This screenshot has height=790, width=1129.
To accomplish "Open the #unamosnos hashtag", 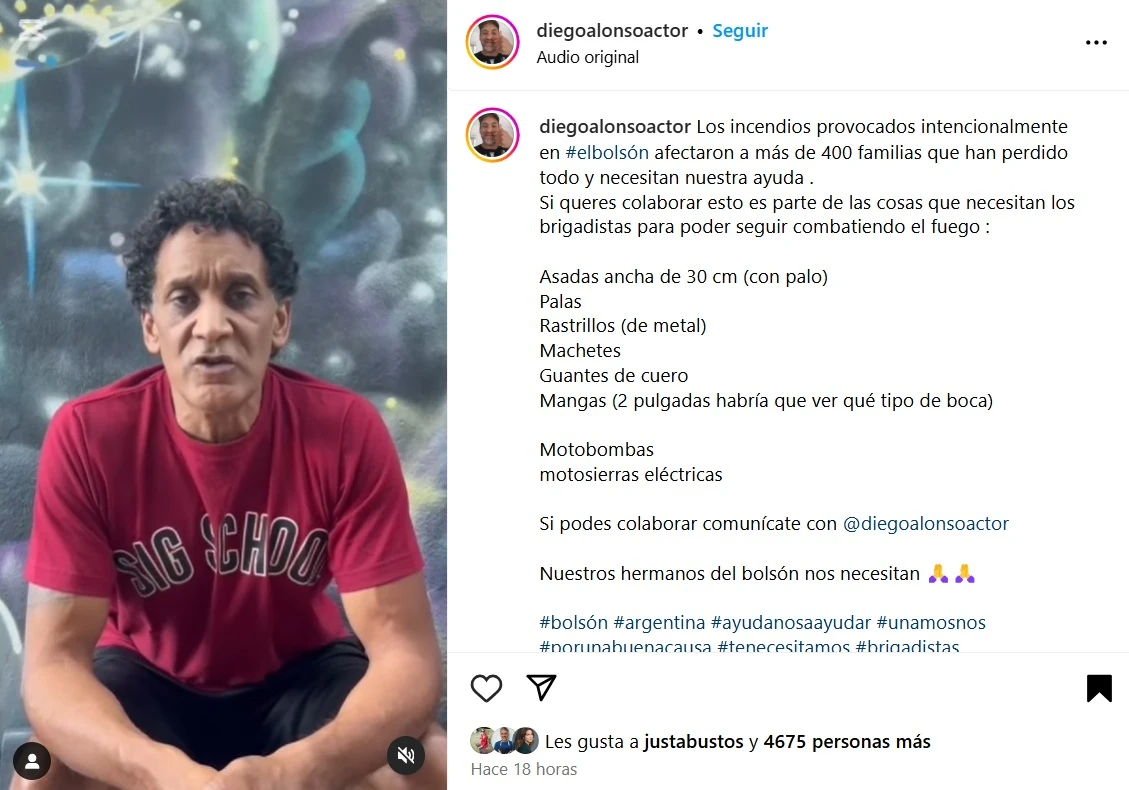I will pyautogui.click(x=931, y=622).
